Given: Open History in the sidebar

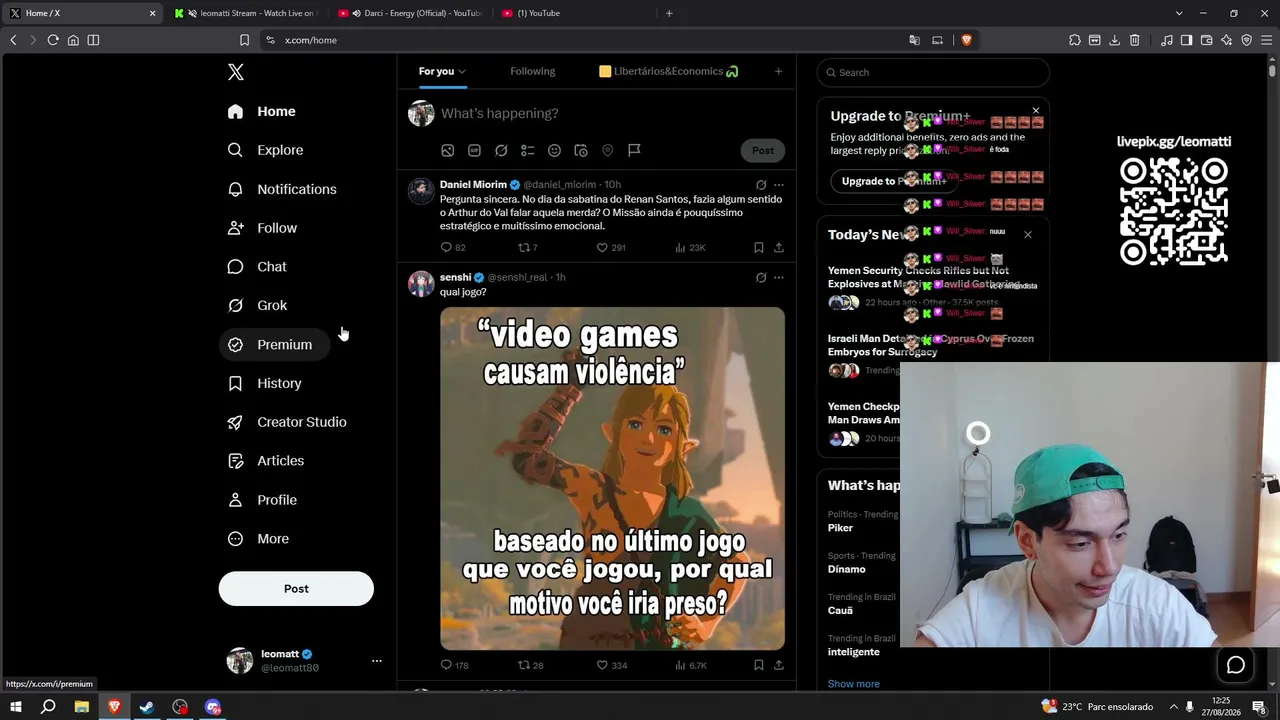Looking at the screenshot, I should tap(264, 383).
